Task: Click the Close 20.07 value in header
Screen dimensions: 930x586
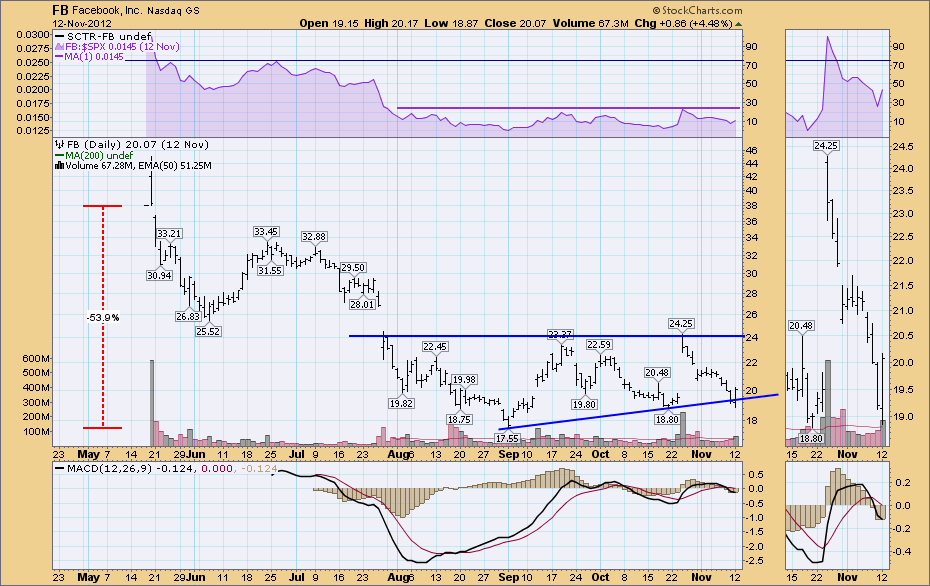Action: pos(515,23)
